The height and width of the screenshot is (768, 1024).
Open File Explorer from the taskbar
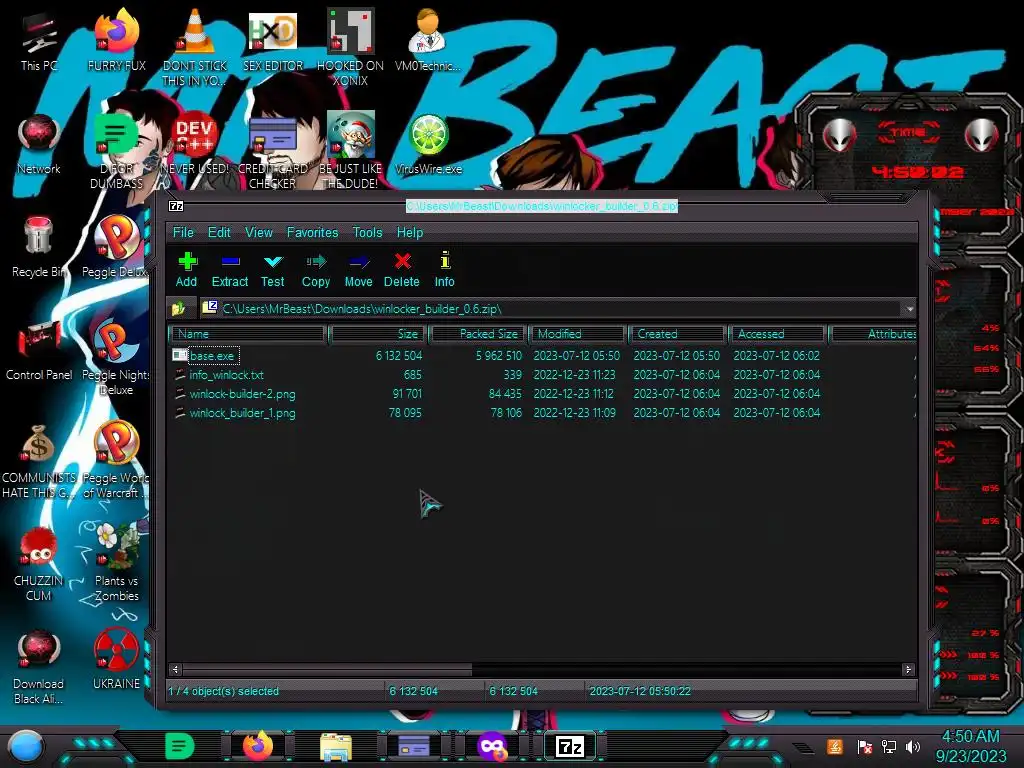click(336, 746)
